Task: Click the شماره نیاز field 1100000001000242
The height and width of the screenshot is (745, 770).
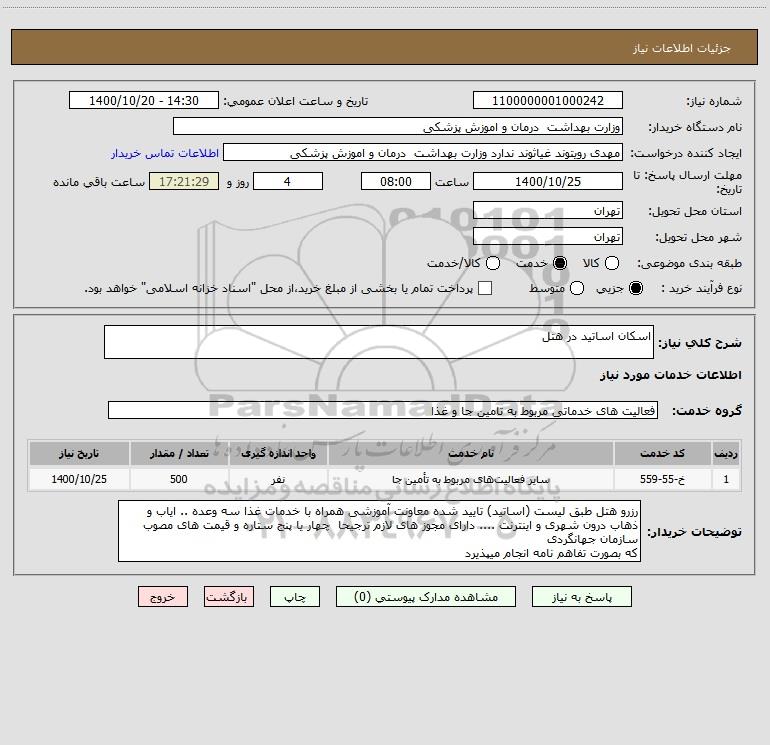Action: tap(548, 100)
